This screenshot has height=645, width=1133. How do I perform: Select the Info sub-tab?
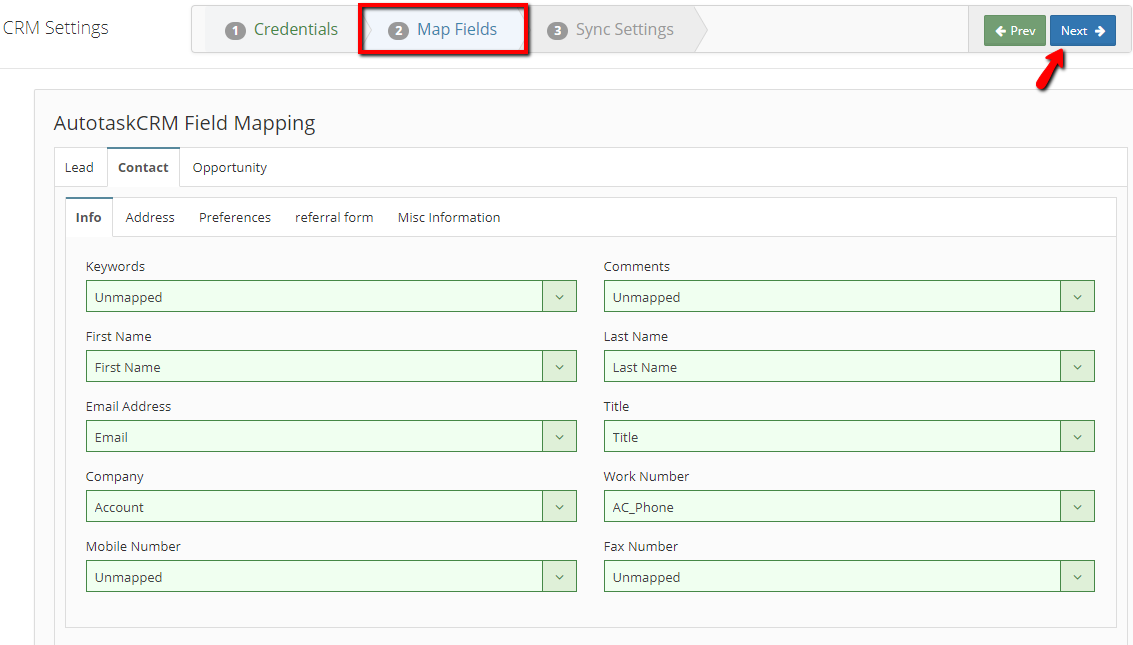tap(89, 217)
